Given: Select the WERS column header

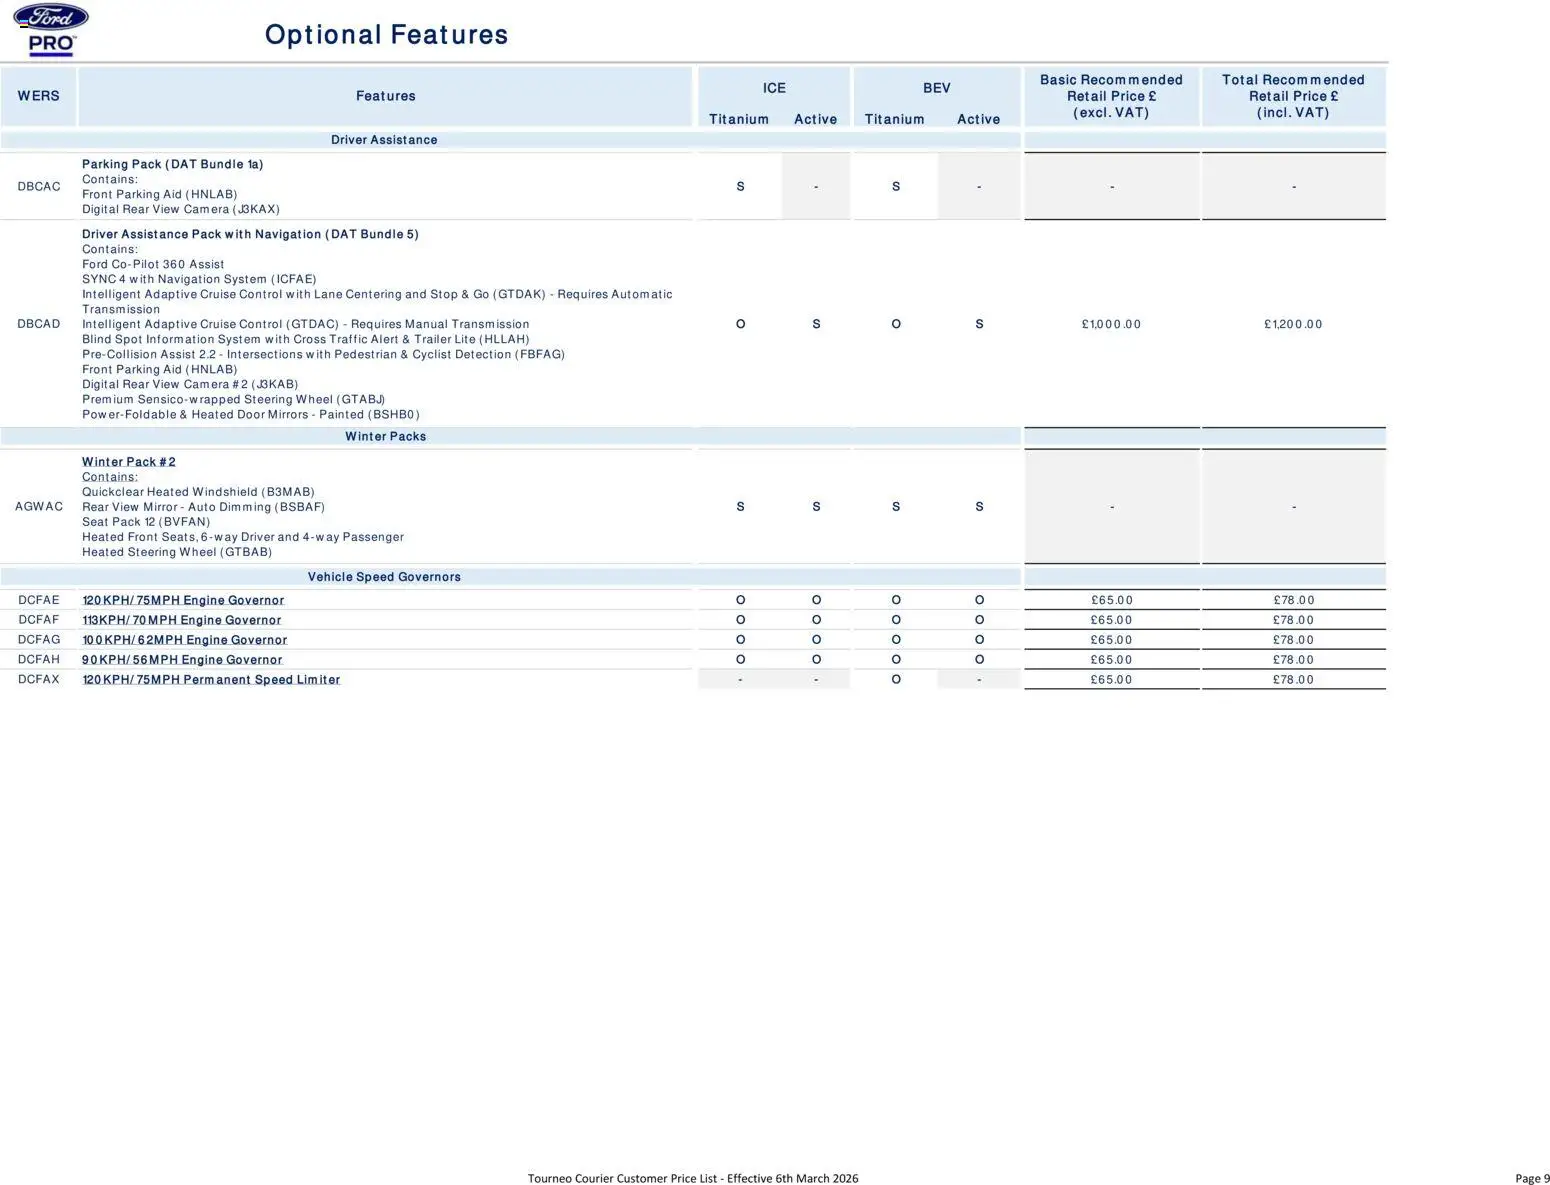Looking at the screenshot, I should 38,96.
